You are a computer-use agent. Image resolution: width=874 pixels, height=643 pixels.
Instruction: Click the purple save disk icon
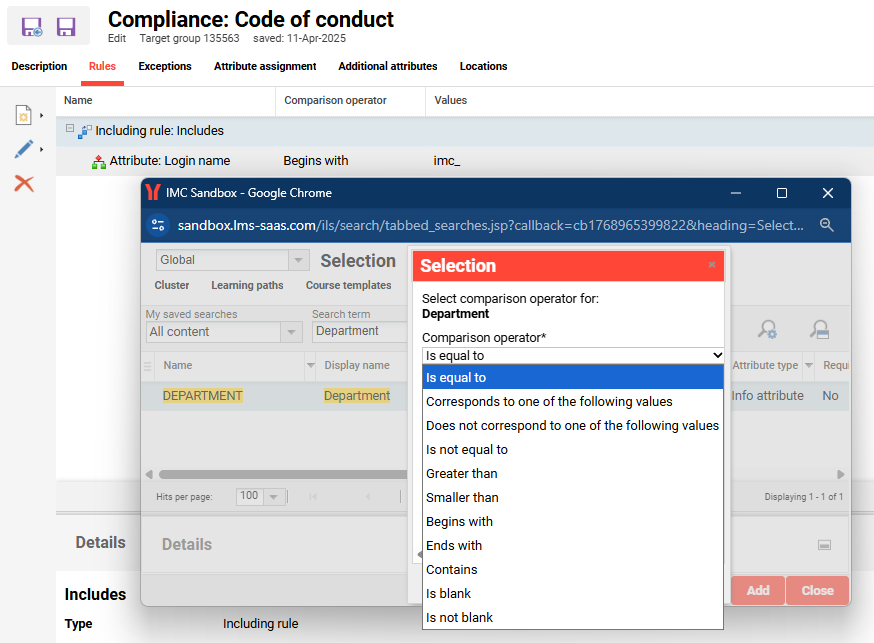66,27
